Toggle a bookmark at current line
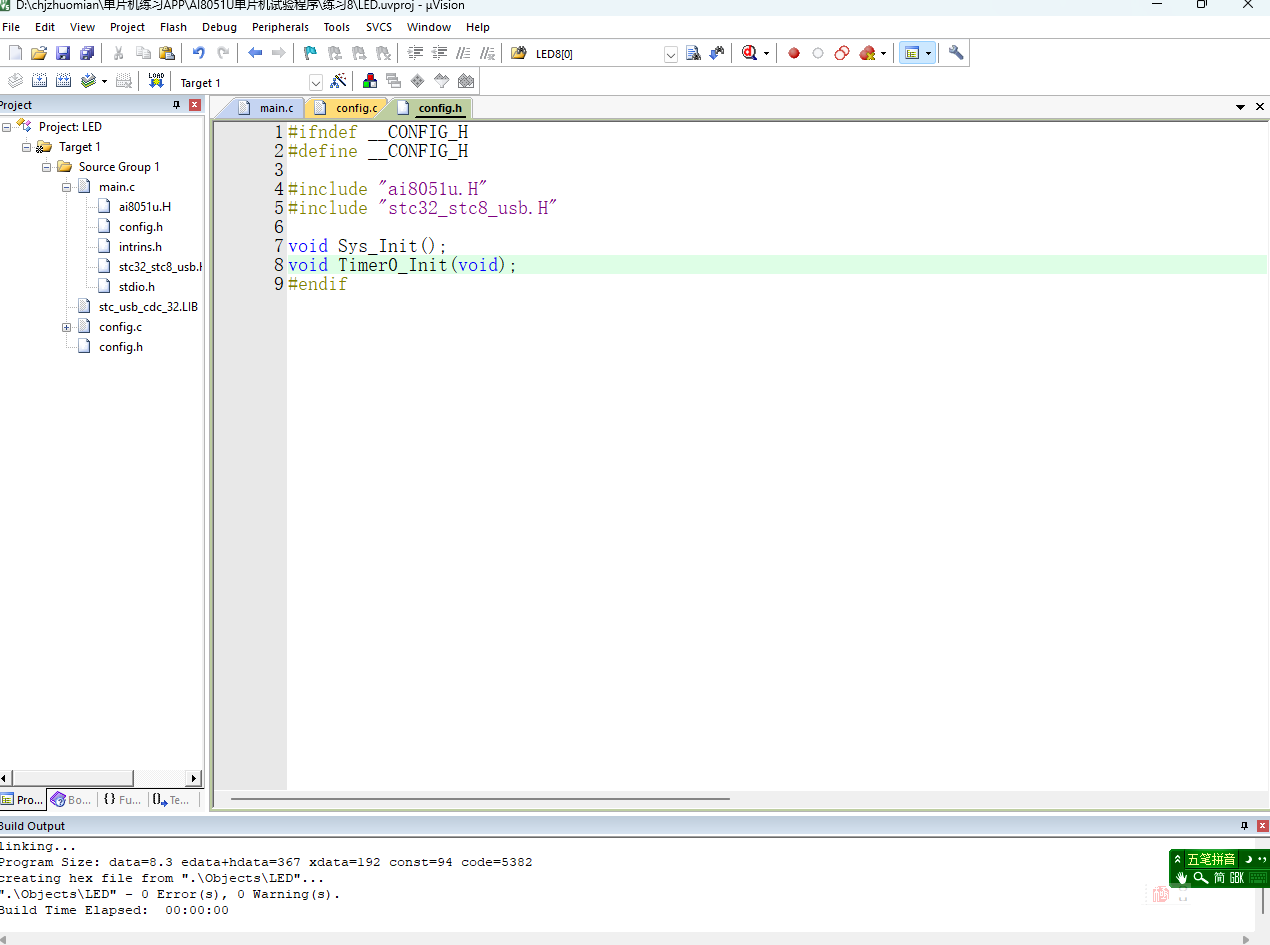 click(x=310, y=53)
